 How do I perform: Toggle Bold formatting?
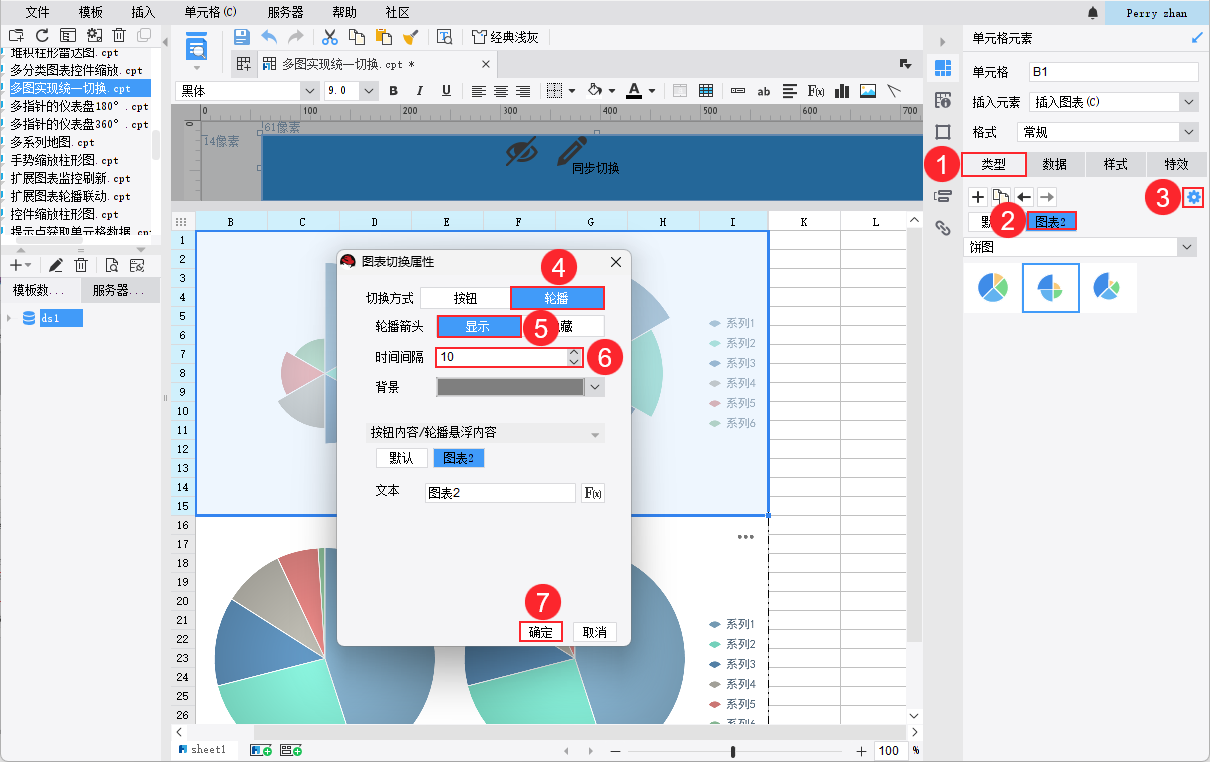(x=394, y=91)
